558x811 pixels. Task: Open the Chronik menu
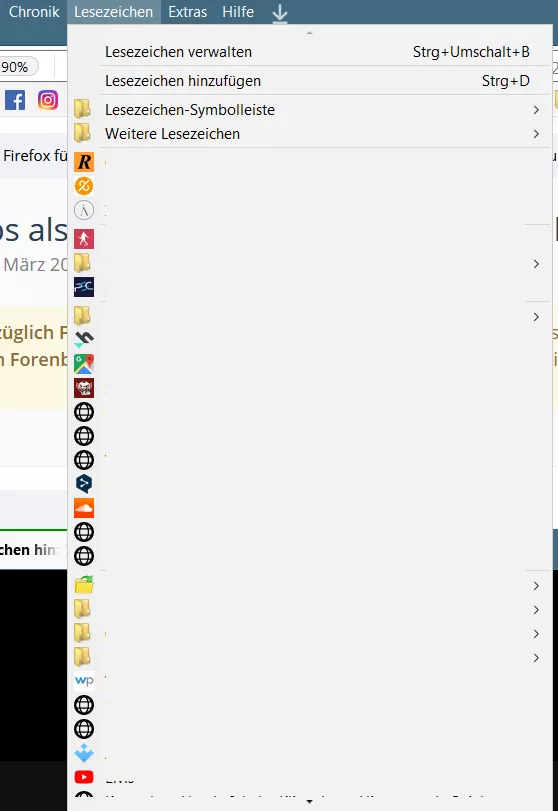click(34, 12)
